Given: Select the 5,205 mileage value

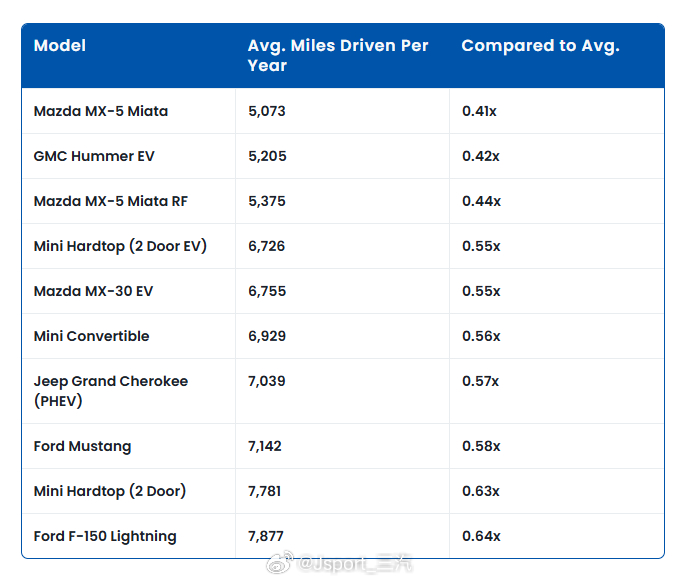Looking at the screenshot, I should [267, 156].
